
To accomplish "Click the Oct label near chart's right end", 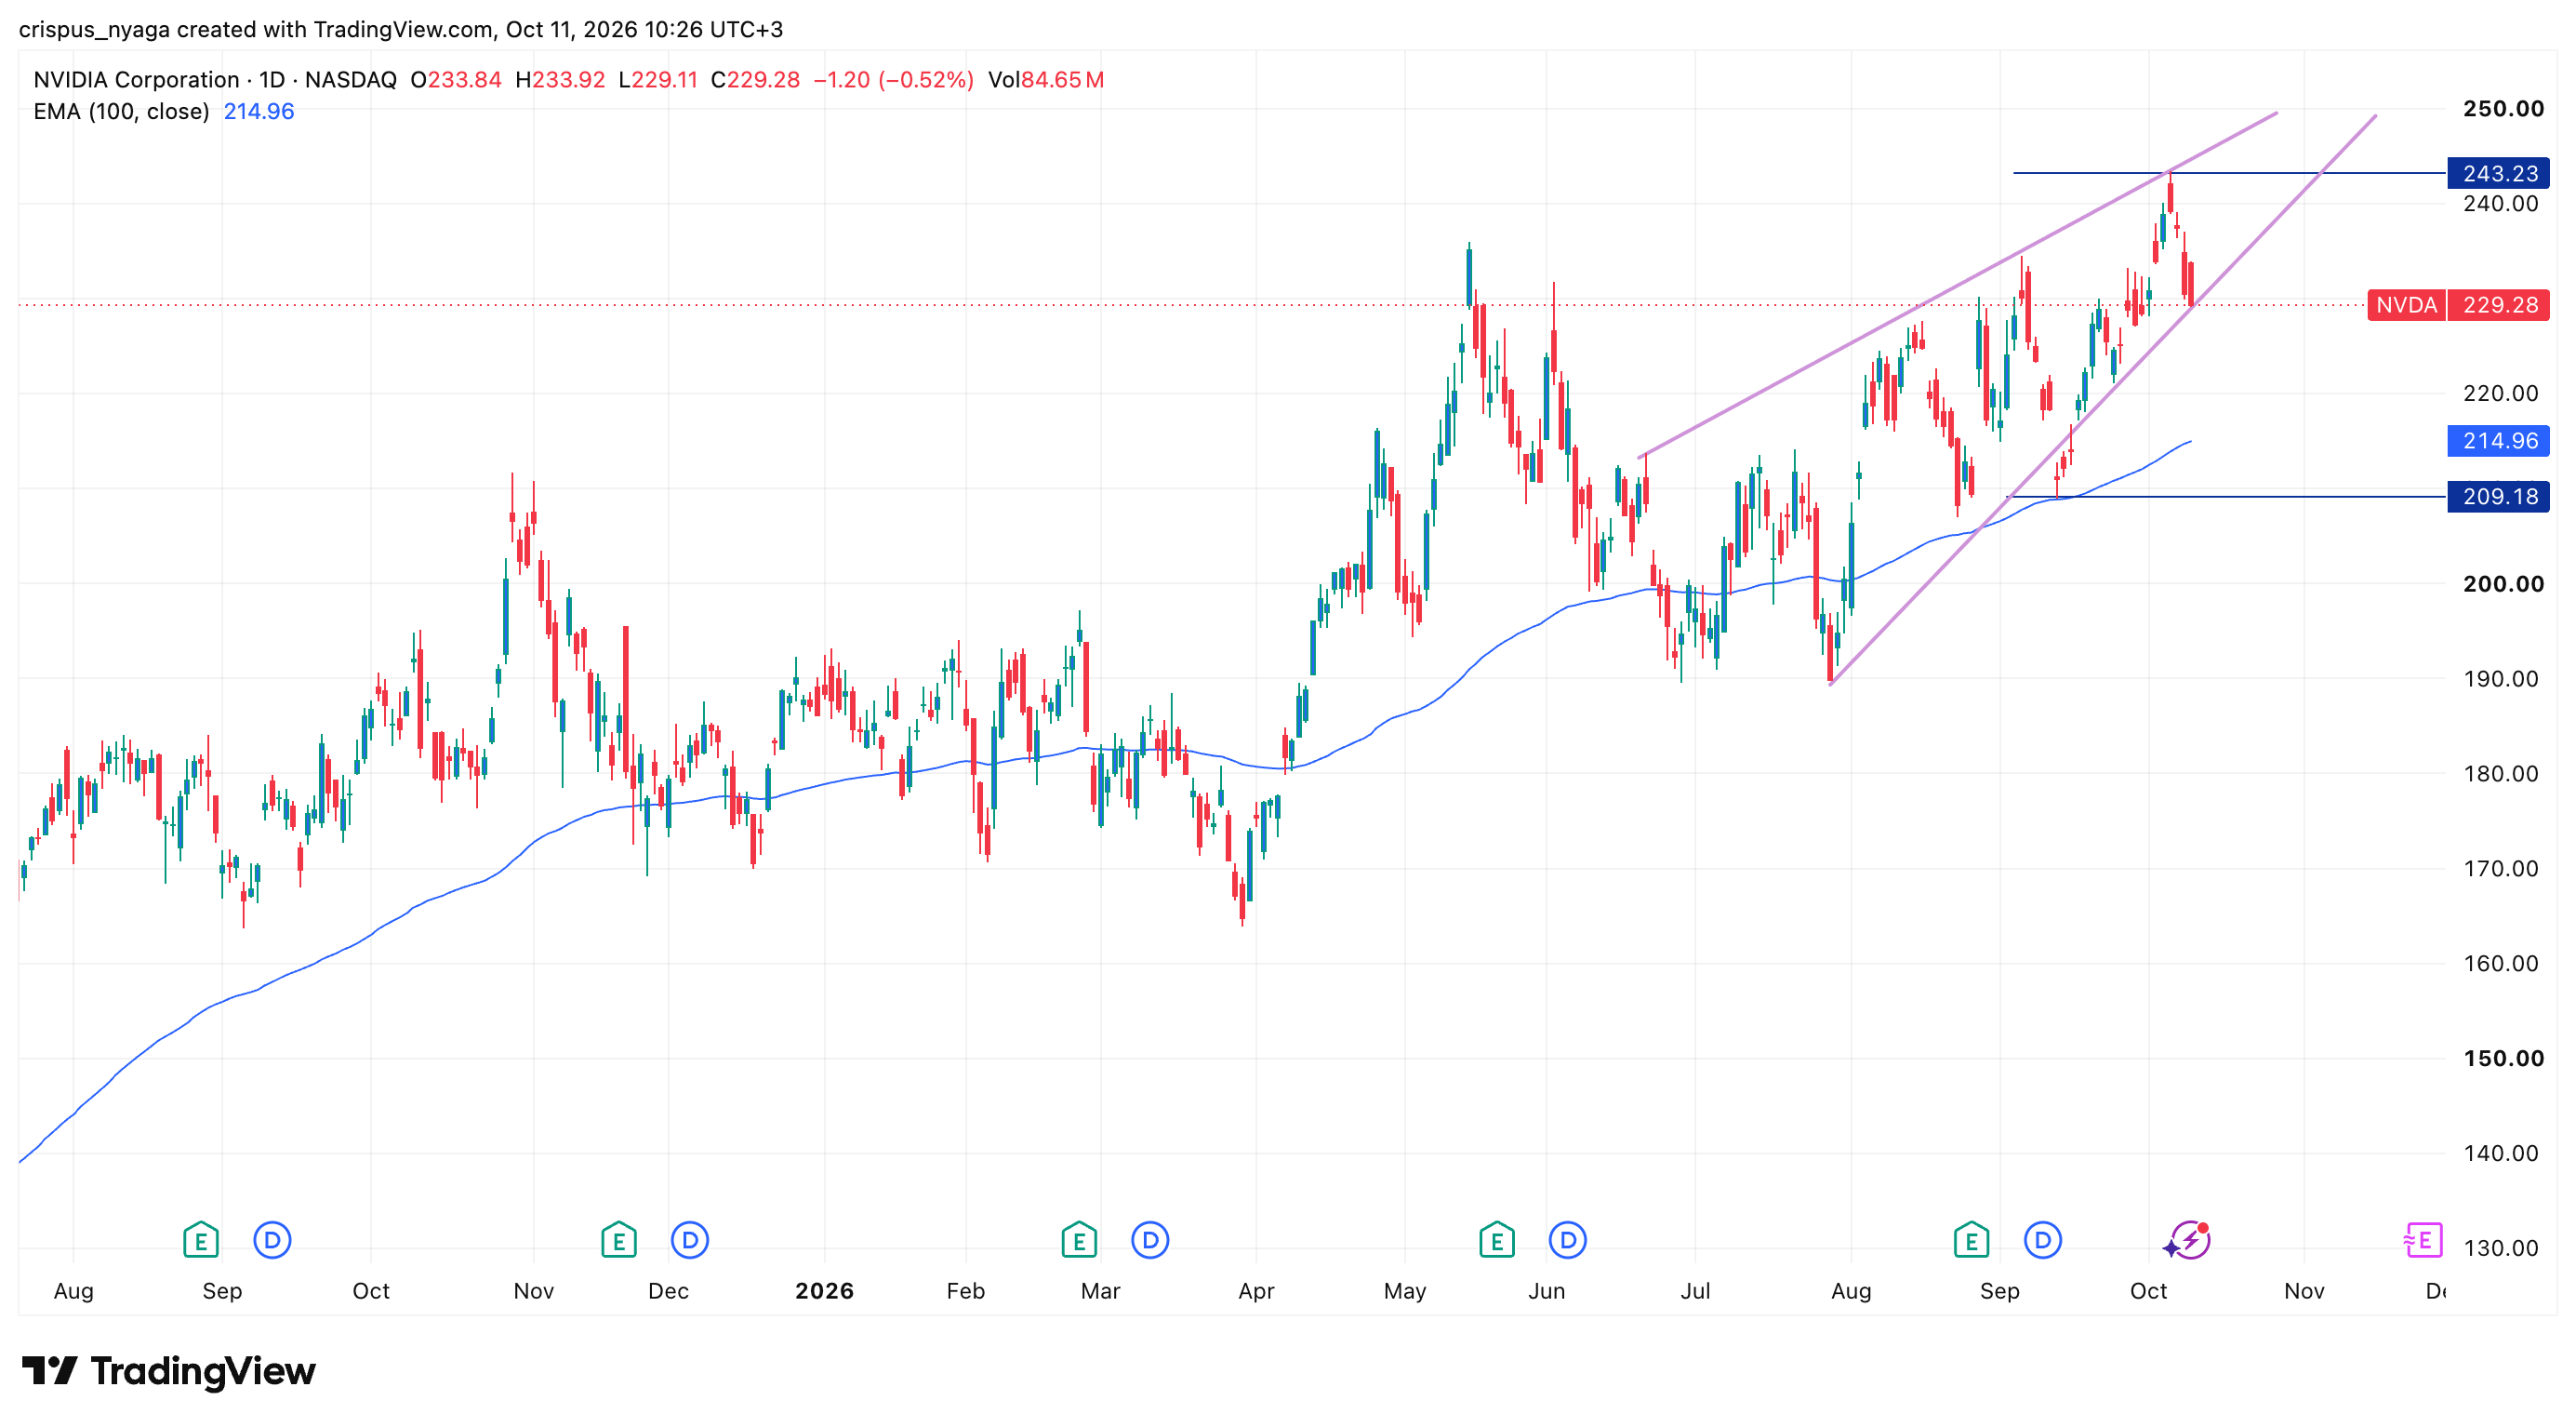I will 2148,1290.
